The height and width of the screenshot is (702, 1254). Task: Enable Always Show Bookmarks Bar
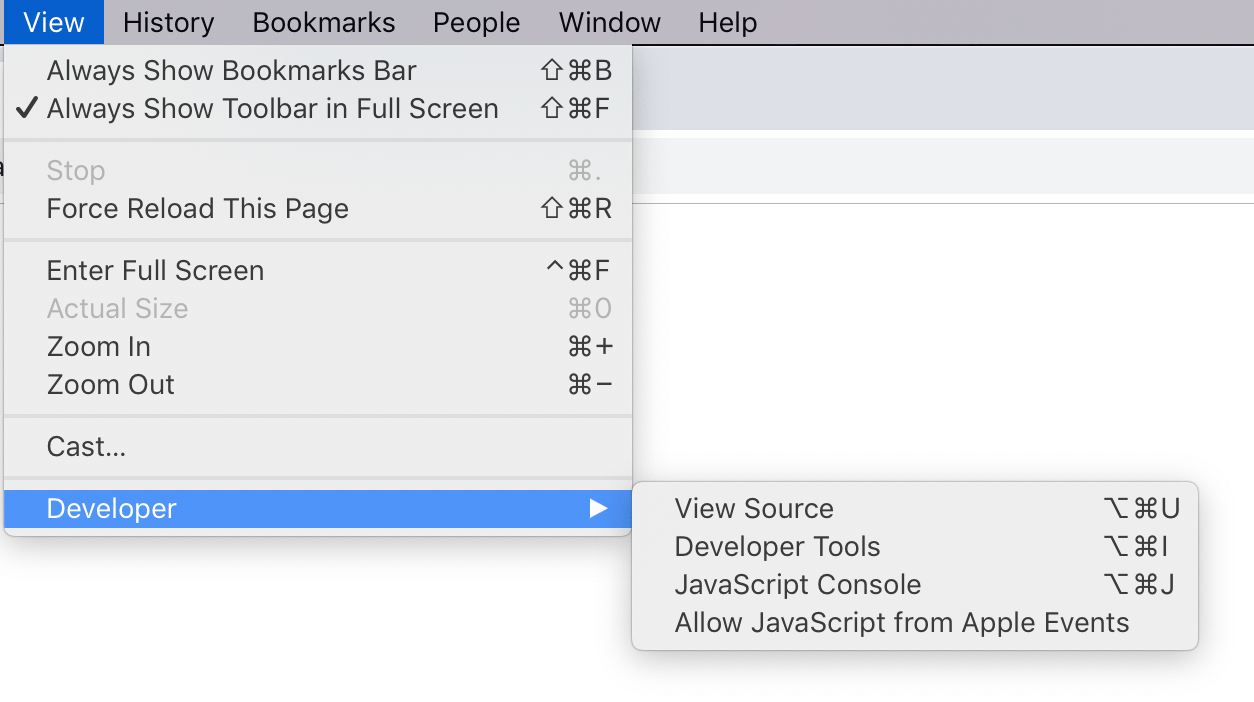[230, 70]
